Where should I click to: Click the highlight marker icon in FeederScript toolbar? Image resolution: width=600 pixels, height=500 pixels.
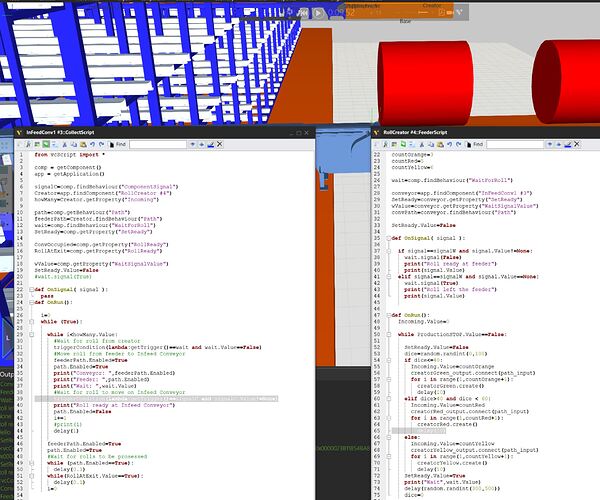point(568,145)
